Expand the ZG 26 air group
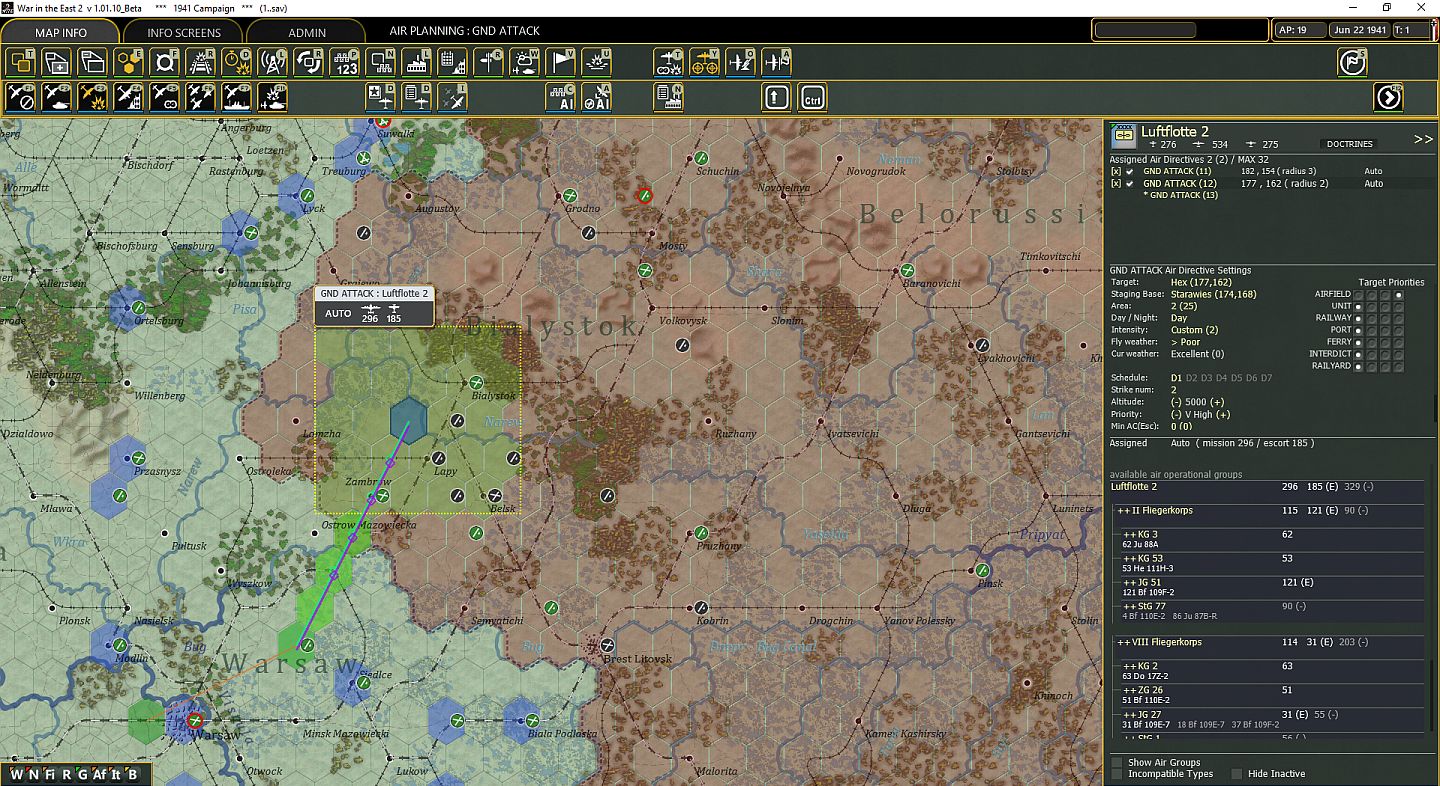This screenshot has width=1440, height=786. [1130, 690]
